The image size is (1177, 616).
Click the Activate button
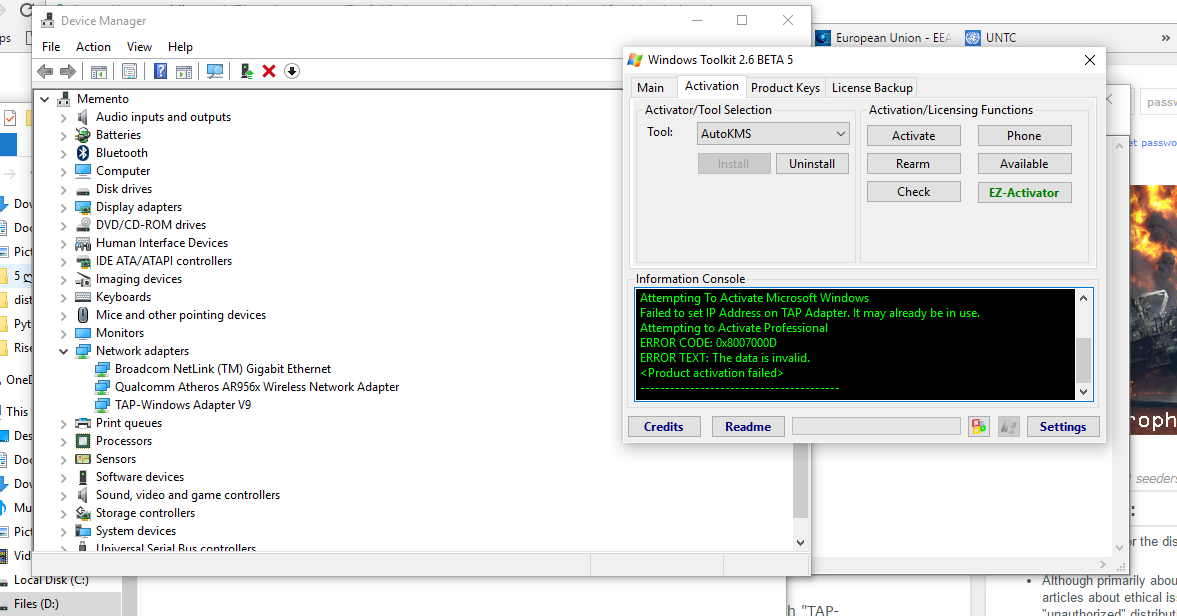[x=914, y=136]
